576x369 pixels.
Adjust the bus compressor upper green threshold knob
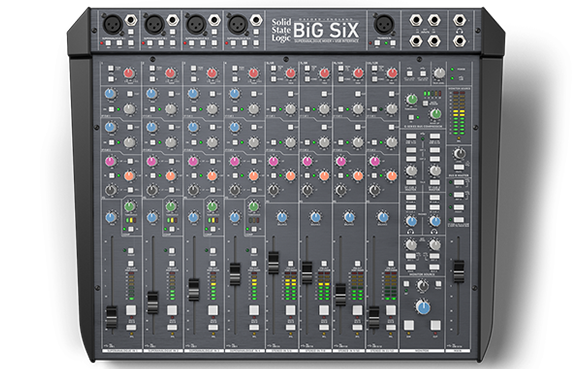(x=412, y=99)
